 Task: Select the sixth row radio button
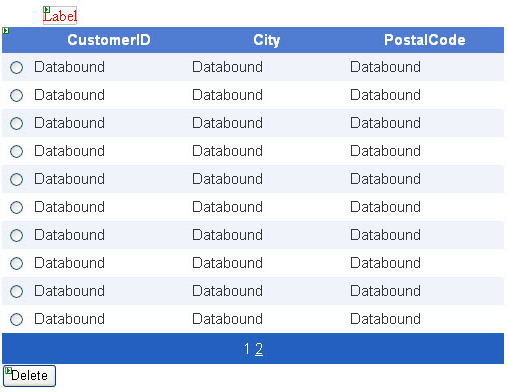point(16,207)
